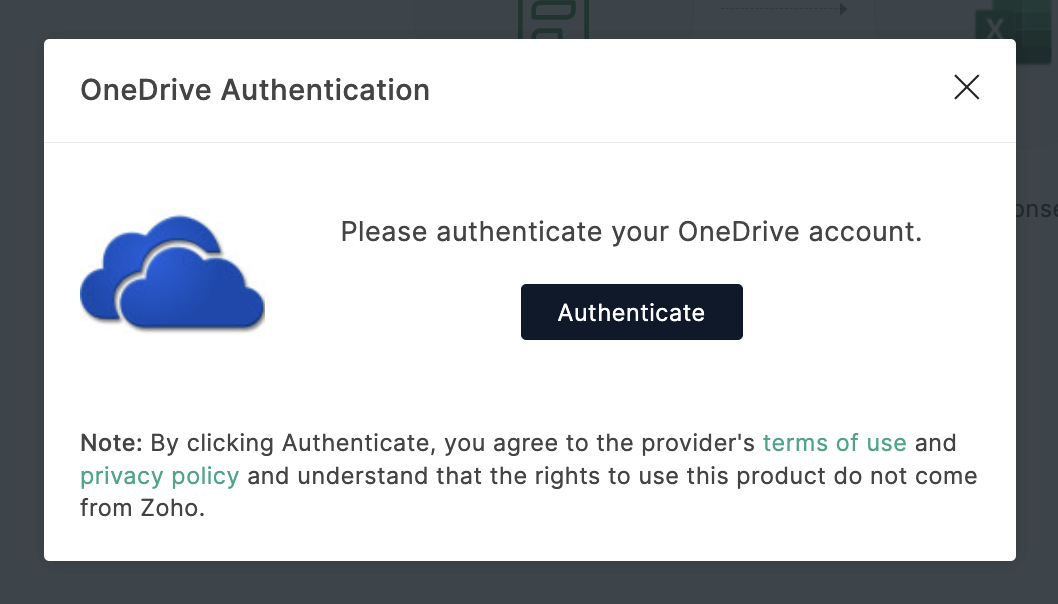Click the dimmed overlay left of the dialog
Image resolution: width=1058 pixels, height=604 pixels.
click(22, 302)
